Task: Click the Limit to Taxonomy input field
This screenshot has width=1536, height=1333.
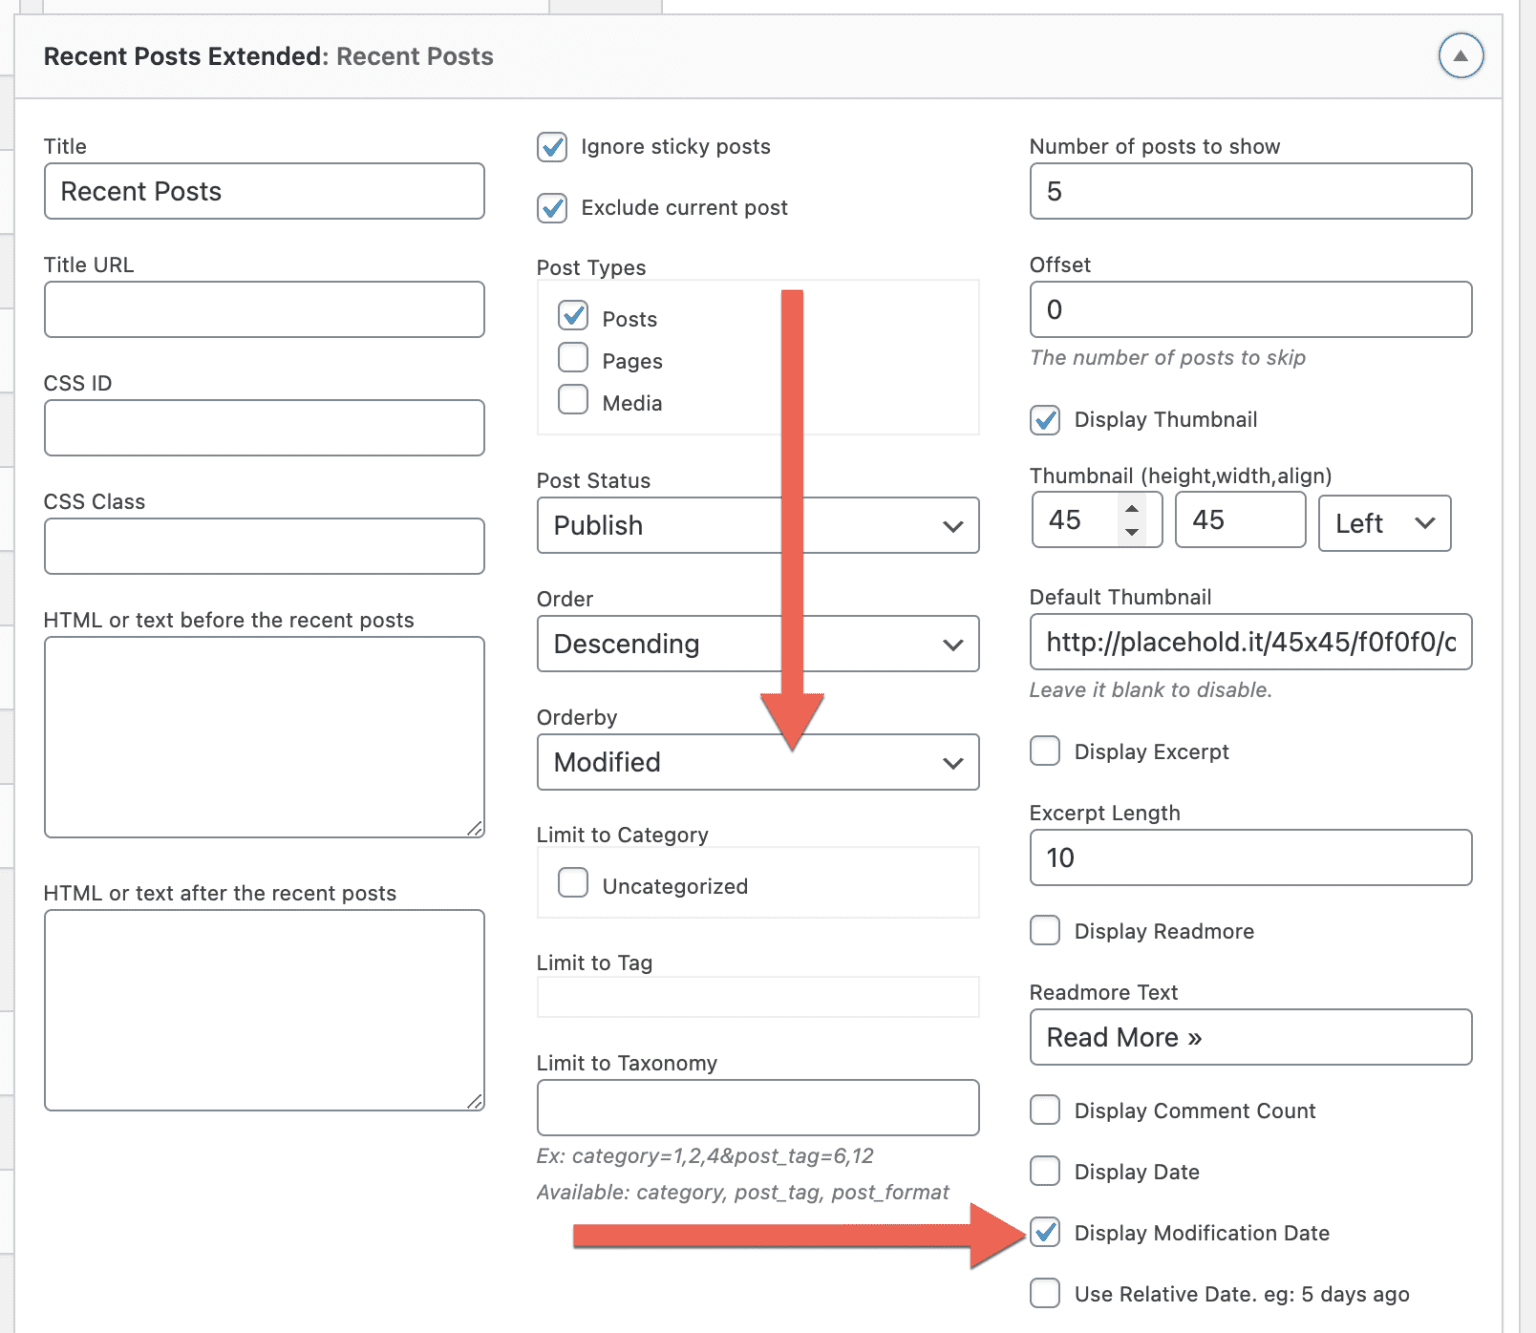Action: [758, 1107]
